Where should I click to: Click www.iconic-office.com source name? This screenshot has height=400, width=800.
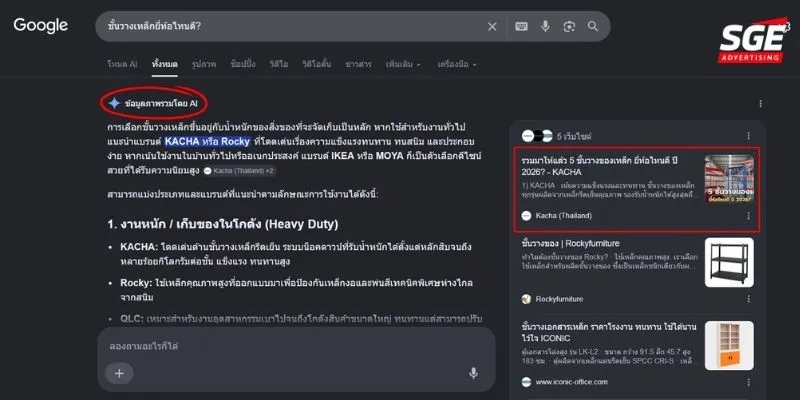(571, 382)
